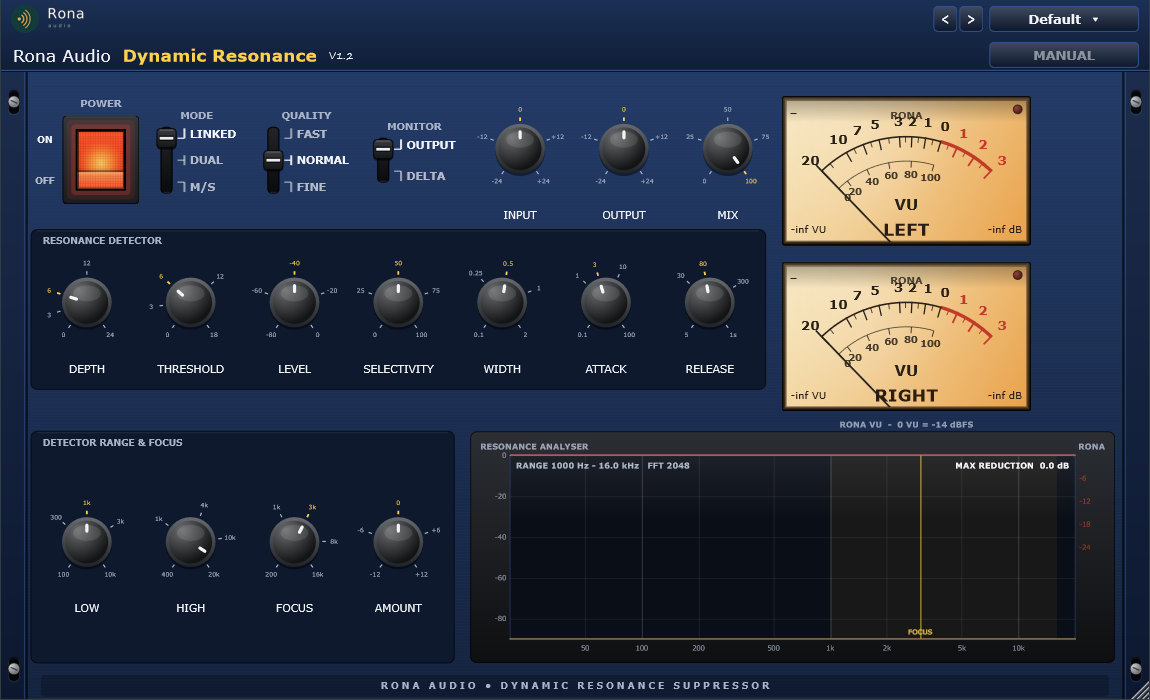Click the LEFT VU meter clip LED

[x=1017, y=109]
